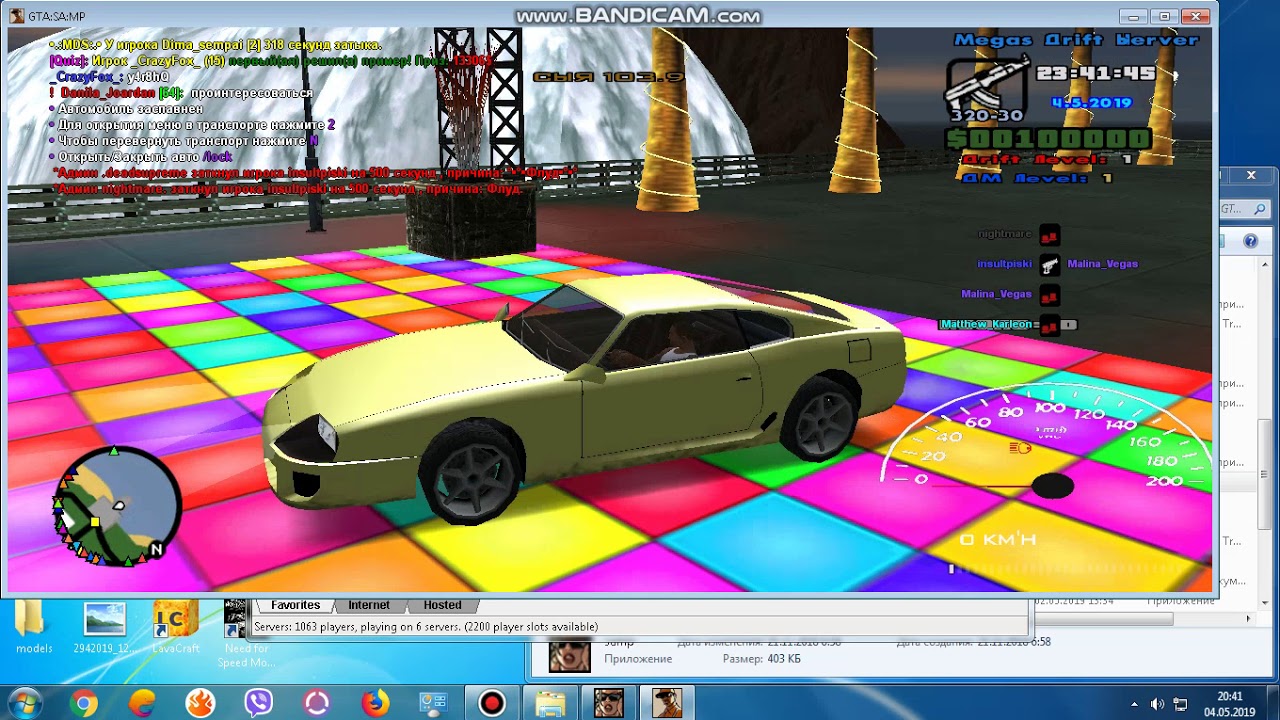Screen dimensions: 1280x720
Task: Click the $00100000 money counter
Action: [x=1048, y=139]
